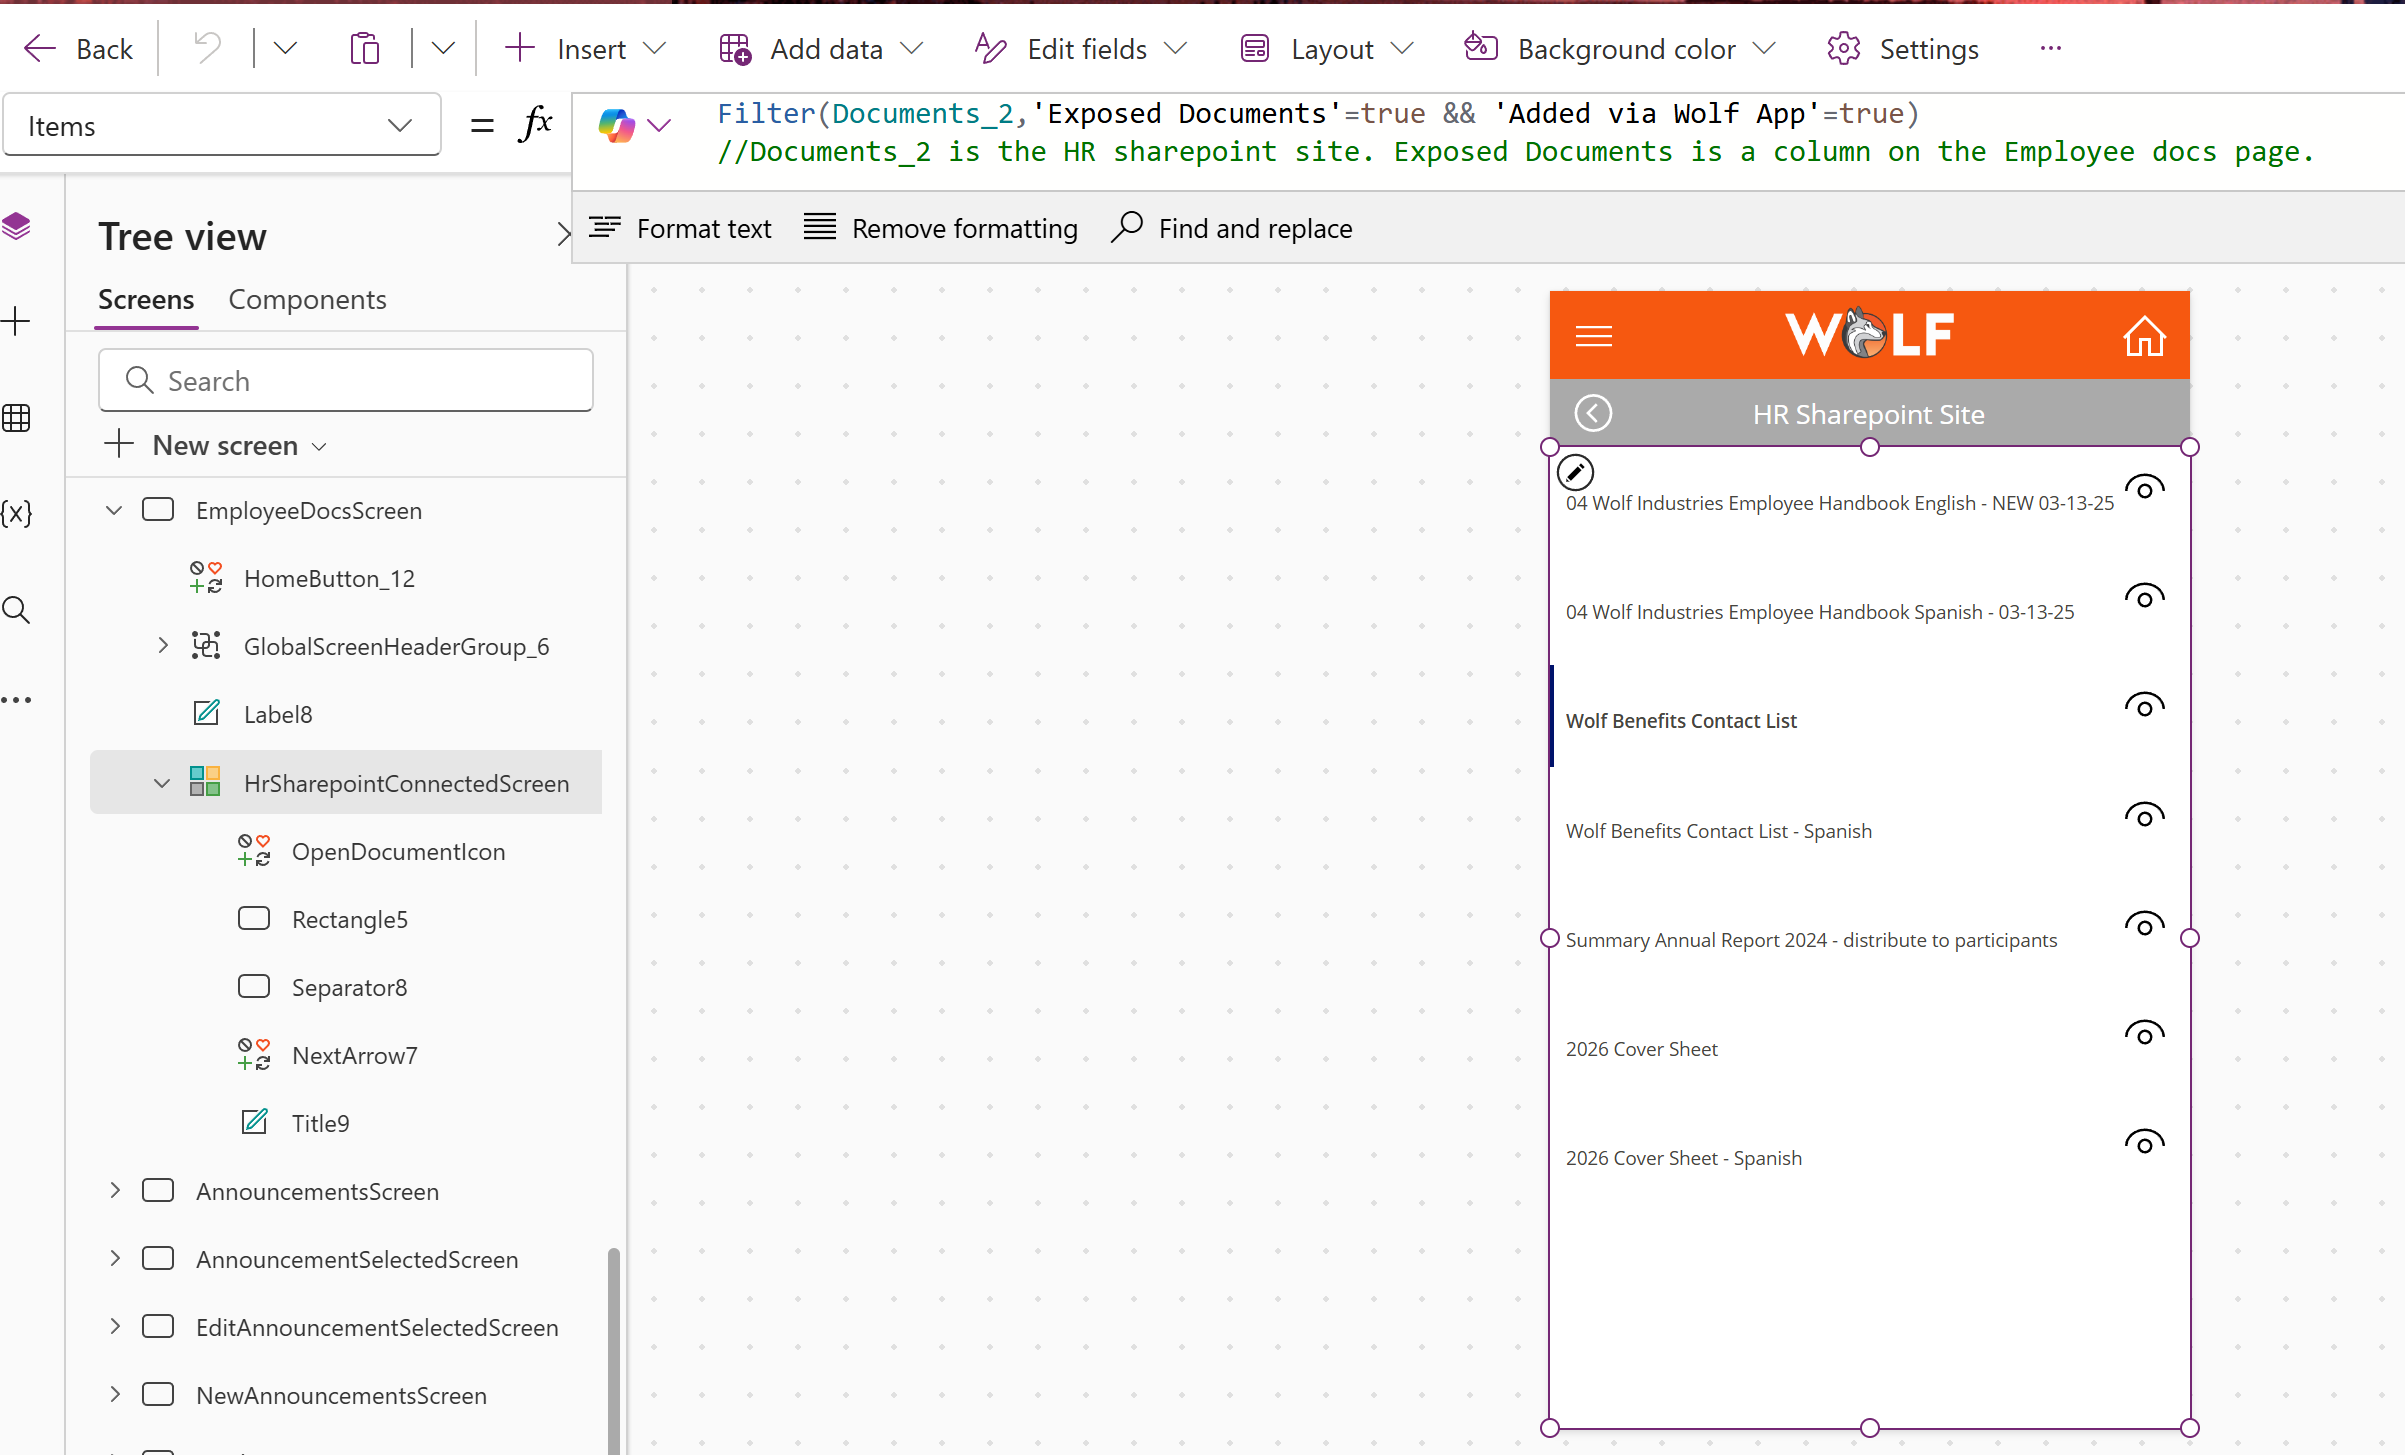Click the back circle arrow beside HR Sharepoint Site
2405x1455 pixels.
[1593, 412]
